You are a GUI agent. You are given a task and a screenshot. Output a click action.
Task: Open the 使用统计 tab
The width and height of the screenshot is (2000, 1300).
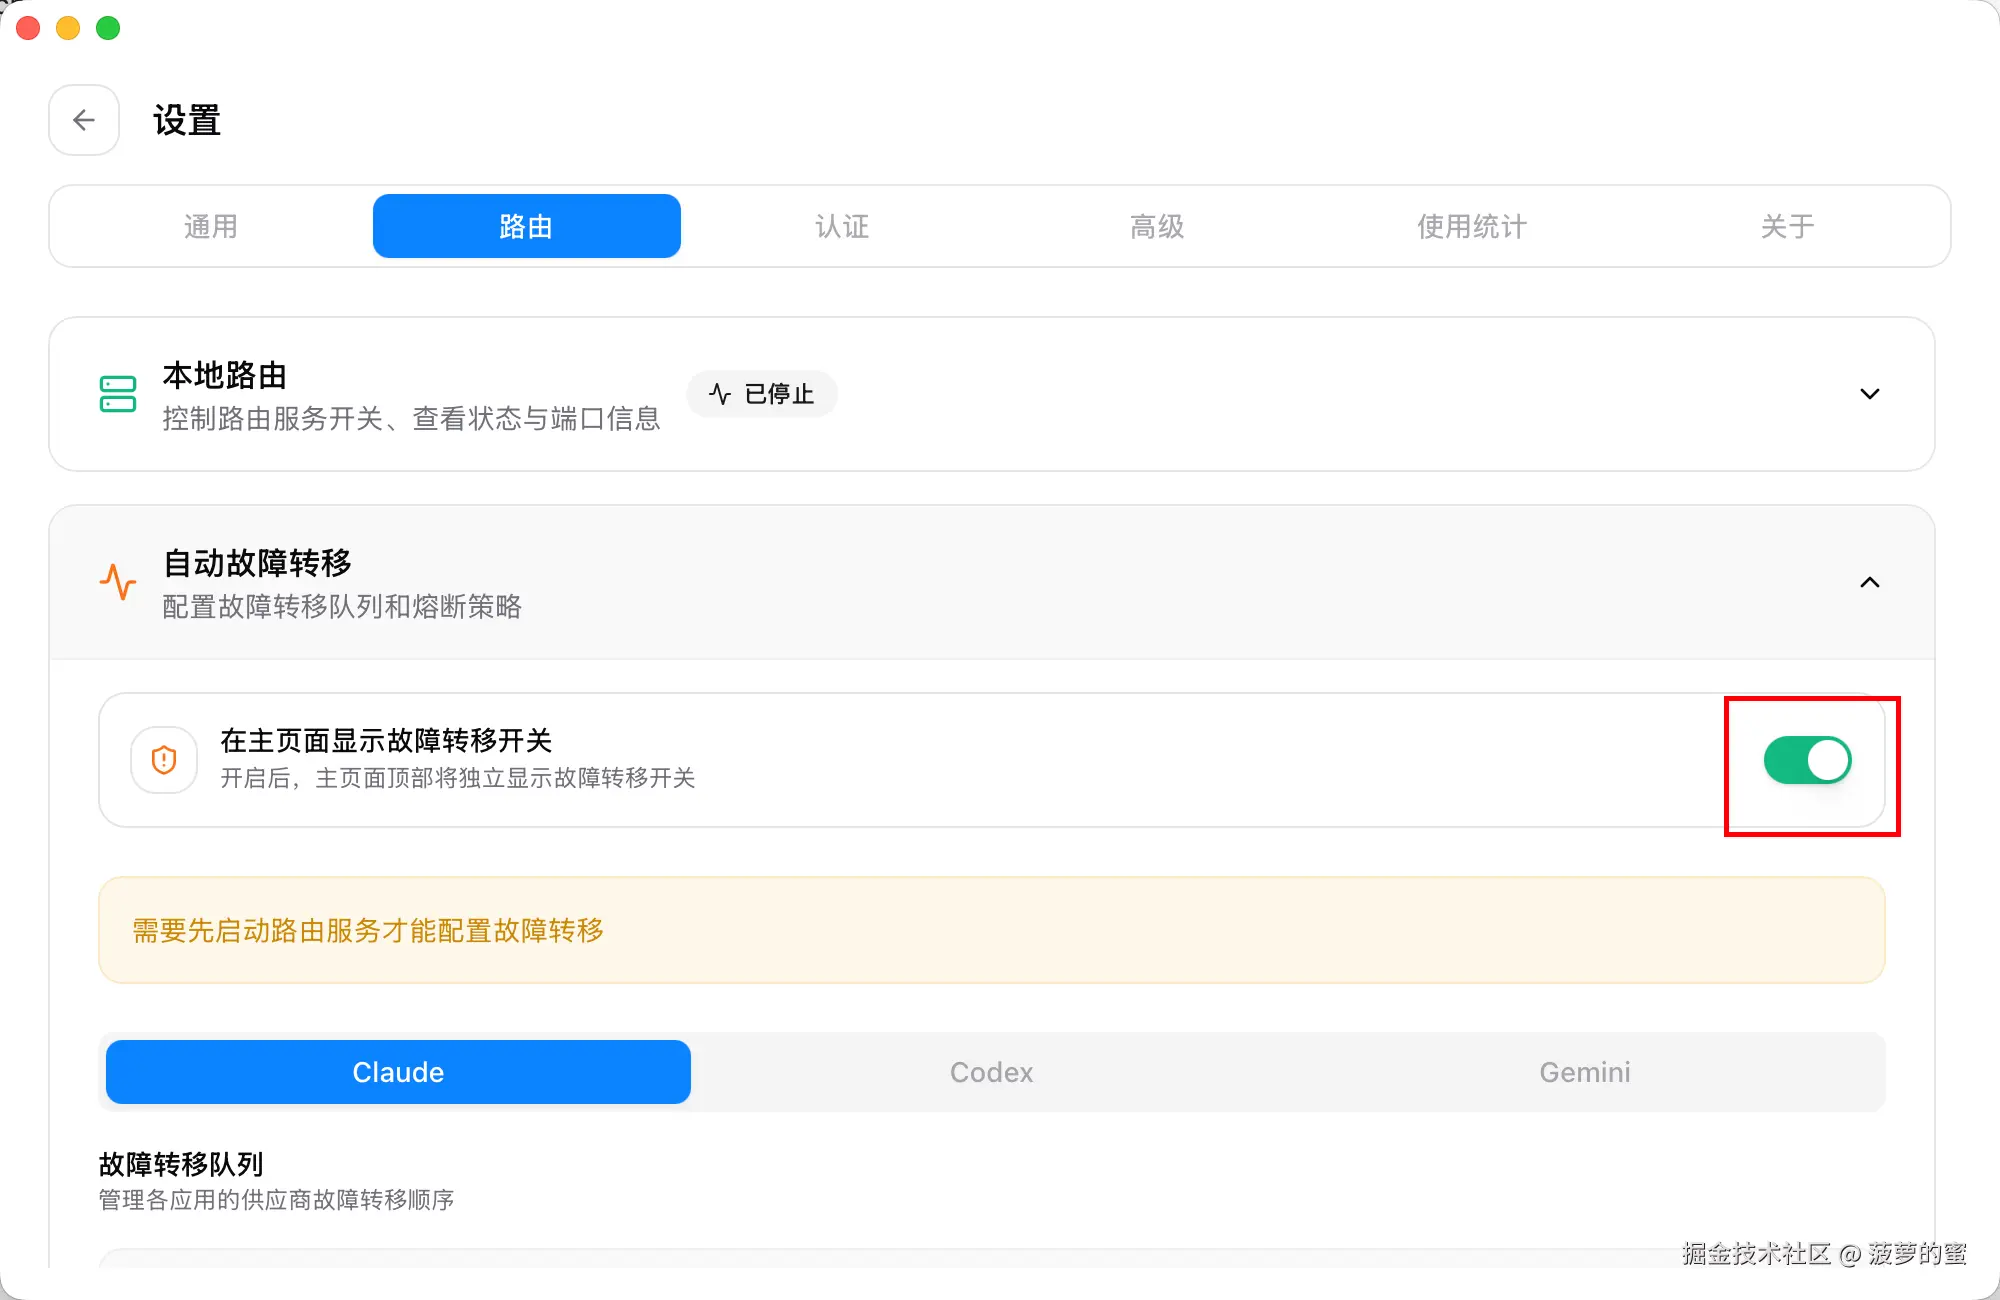(x=1472, y=226)
